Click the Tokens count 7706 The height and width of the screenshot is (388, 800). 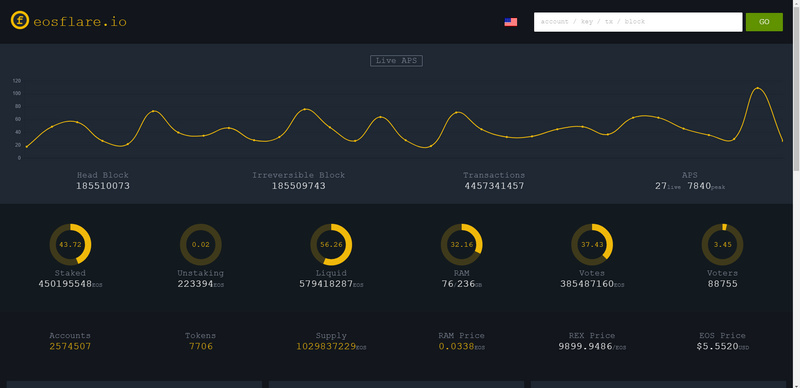(x=201, y=347)
